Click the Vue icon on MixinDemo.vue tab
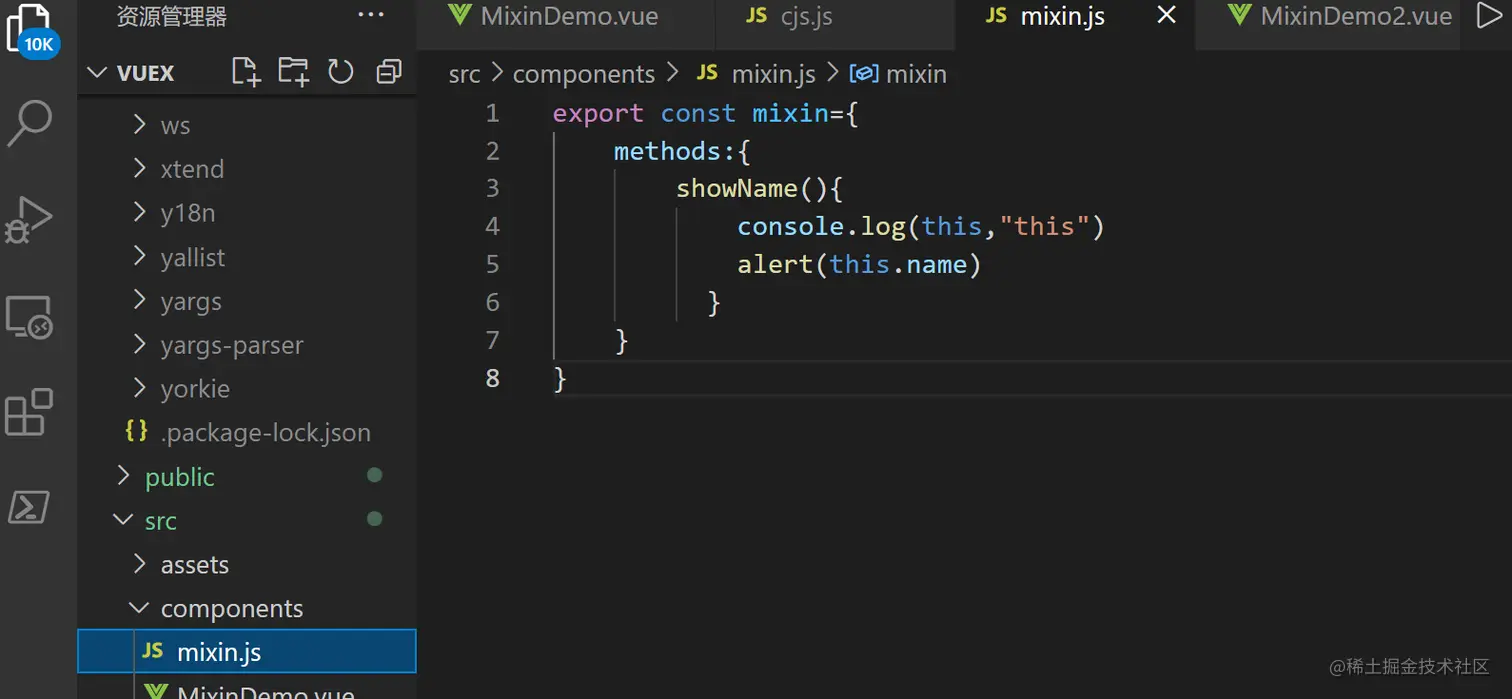This screenshot has width=1512, height=699. (x=460, y=15)
